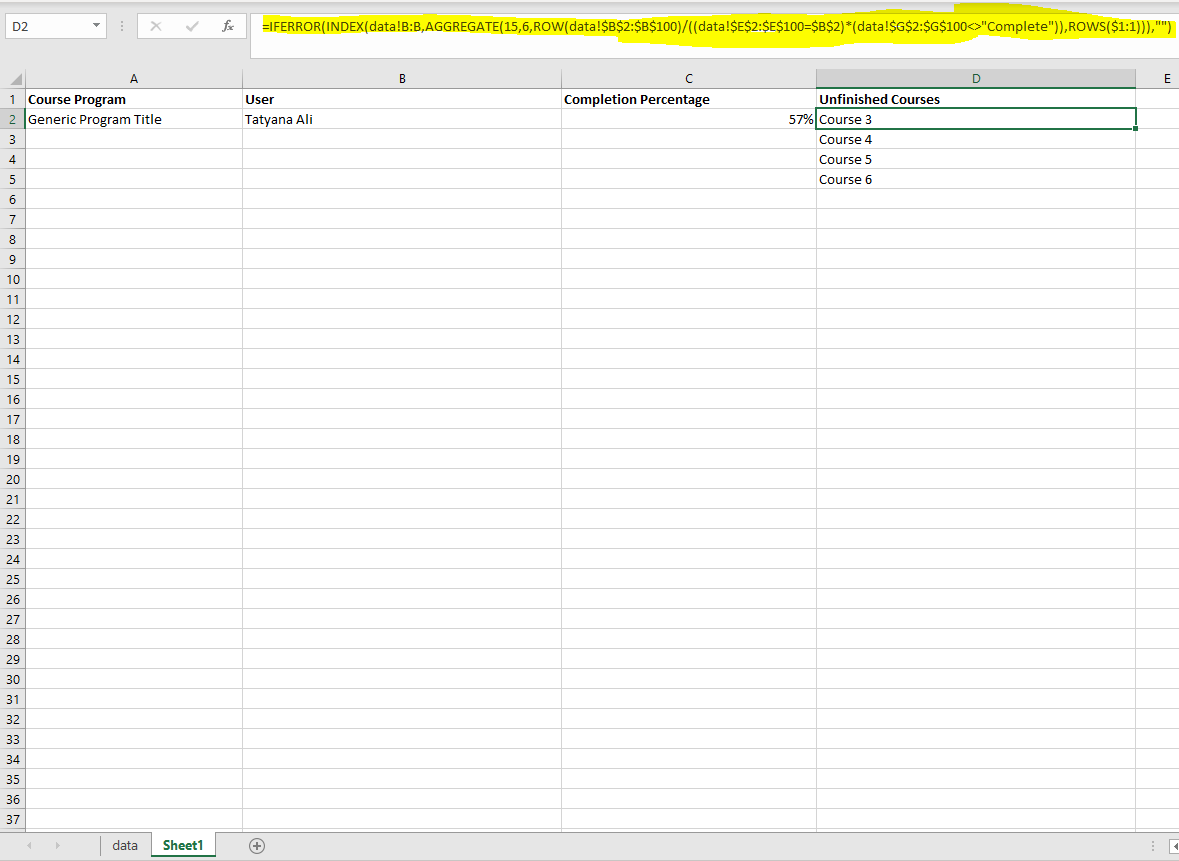Click the Course Program header cell
The width and height of the screenshot is (1179, 861).
(134, 99)
